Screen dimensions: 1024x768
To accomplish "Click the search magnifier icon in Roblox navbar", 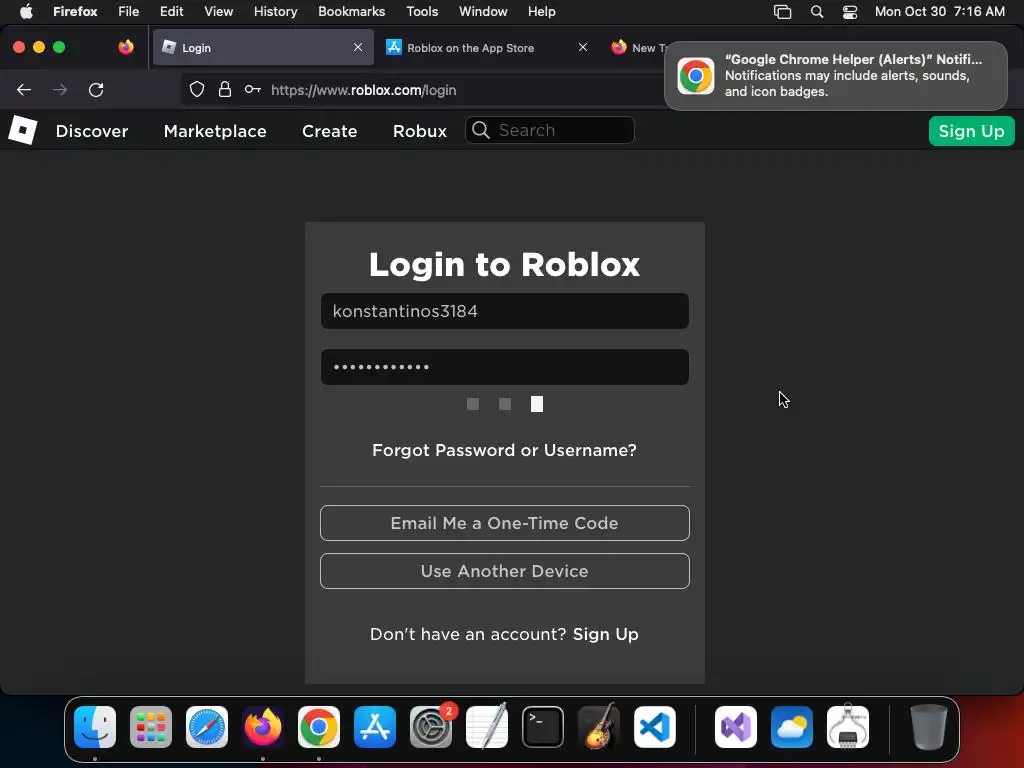I will 481,130.
